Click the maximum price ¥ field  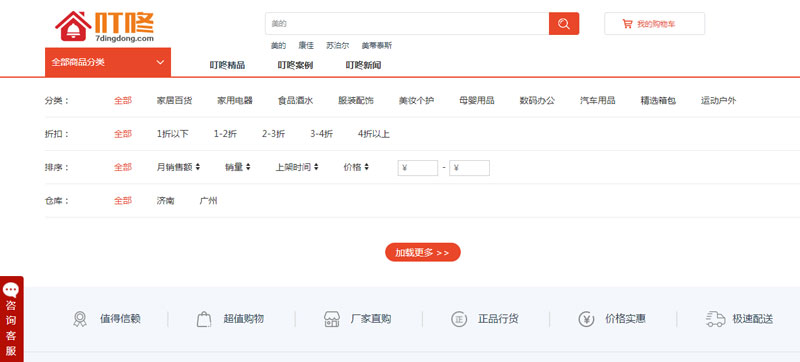[x=469, y=168]
